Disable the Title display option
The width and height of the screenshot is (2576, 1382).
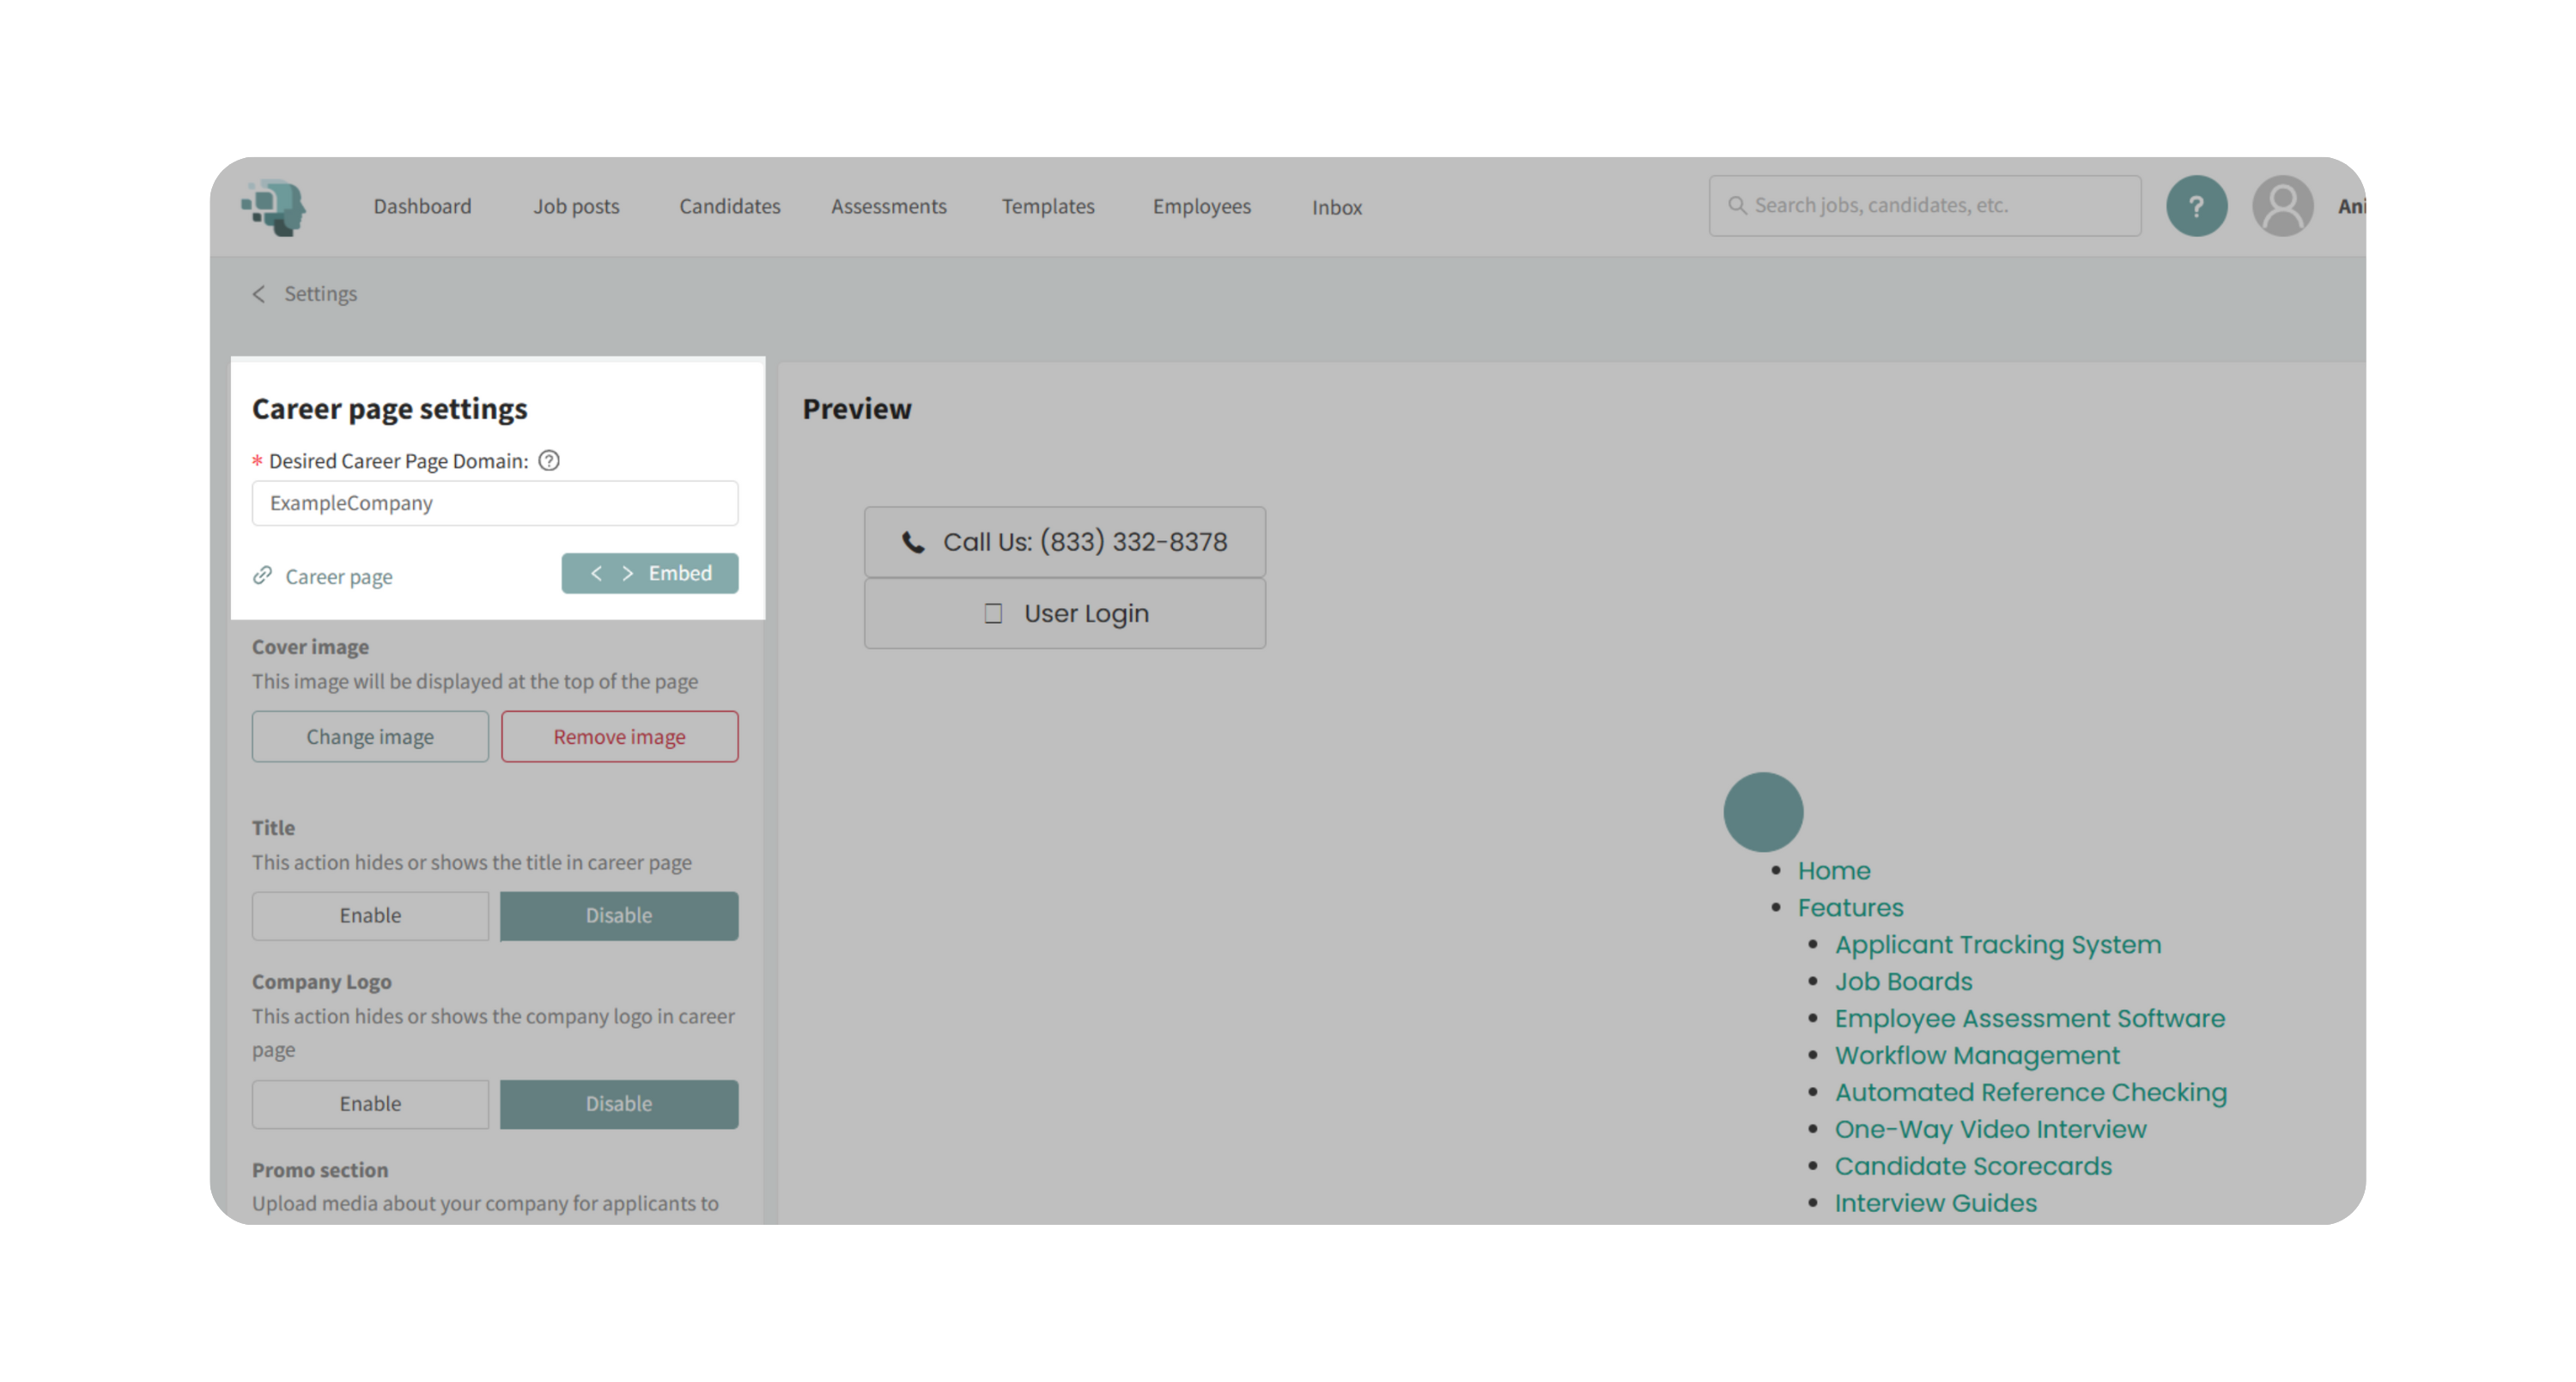pos(618,915)
